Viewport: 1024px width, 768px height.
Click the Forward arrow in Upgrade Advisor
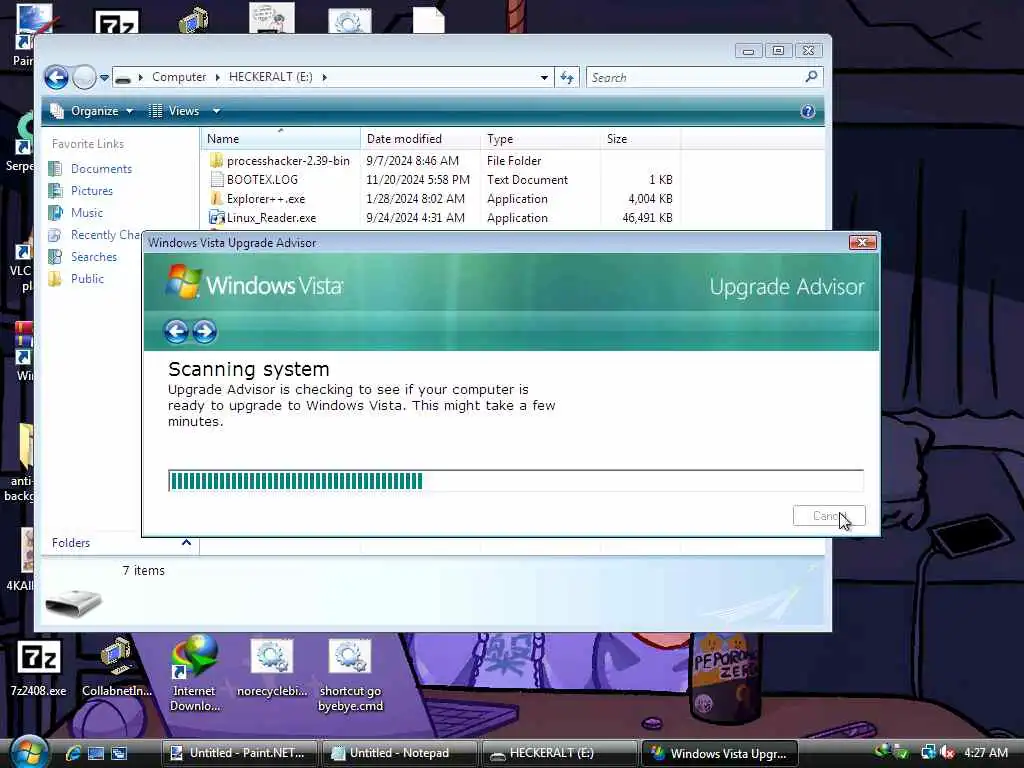pos(204,331)
